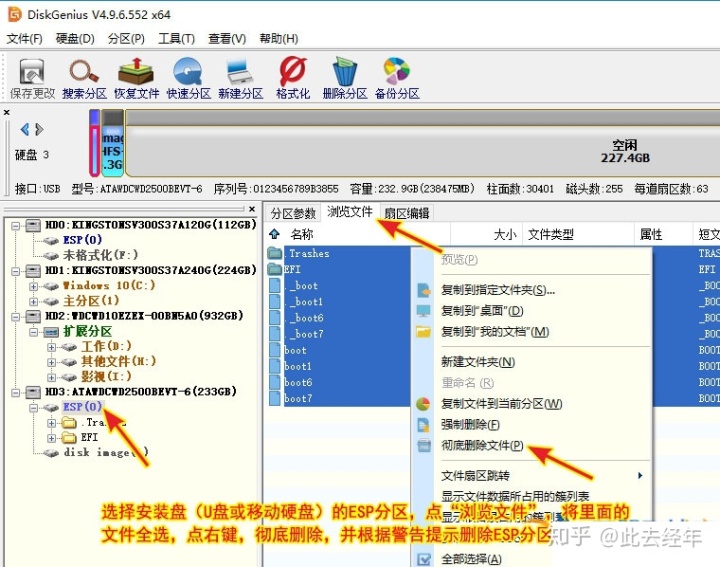
Task: Select 未格式化(F:) partition in tree
Action: point(100,255)
